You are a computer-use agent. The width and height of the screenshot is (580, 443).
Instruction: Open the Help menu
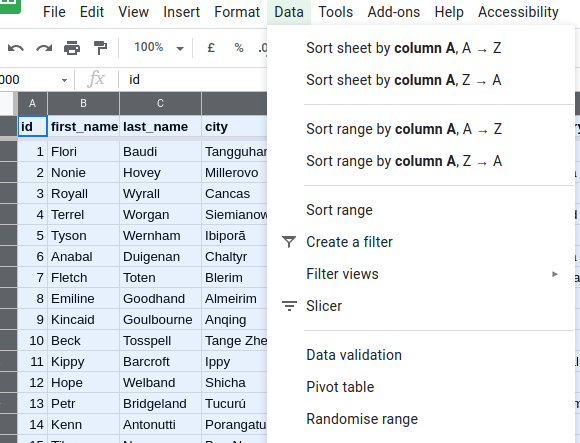(449, 12)
